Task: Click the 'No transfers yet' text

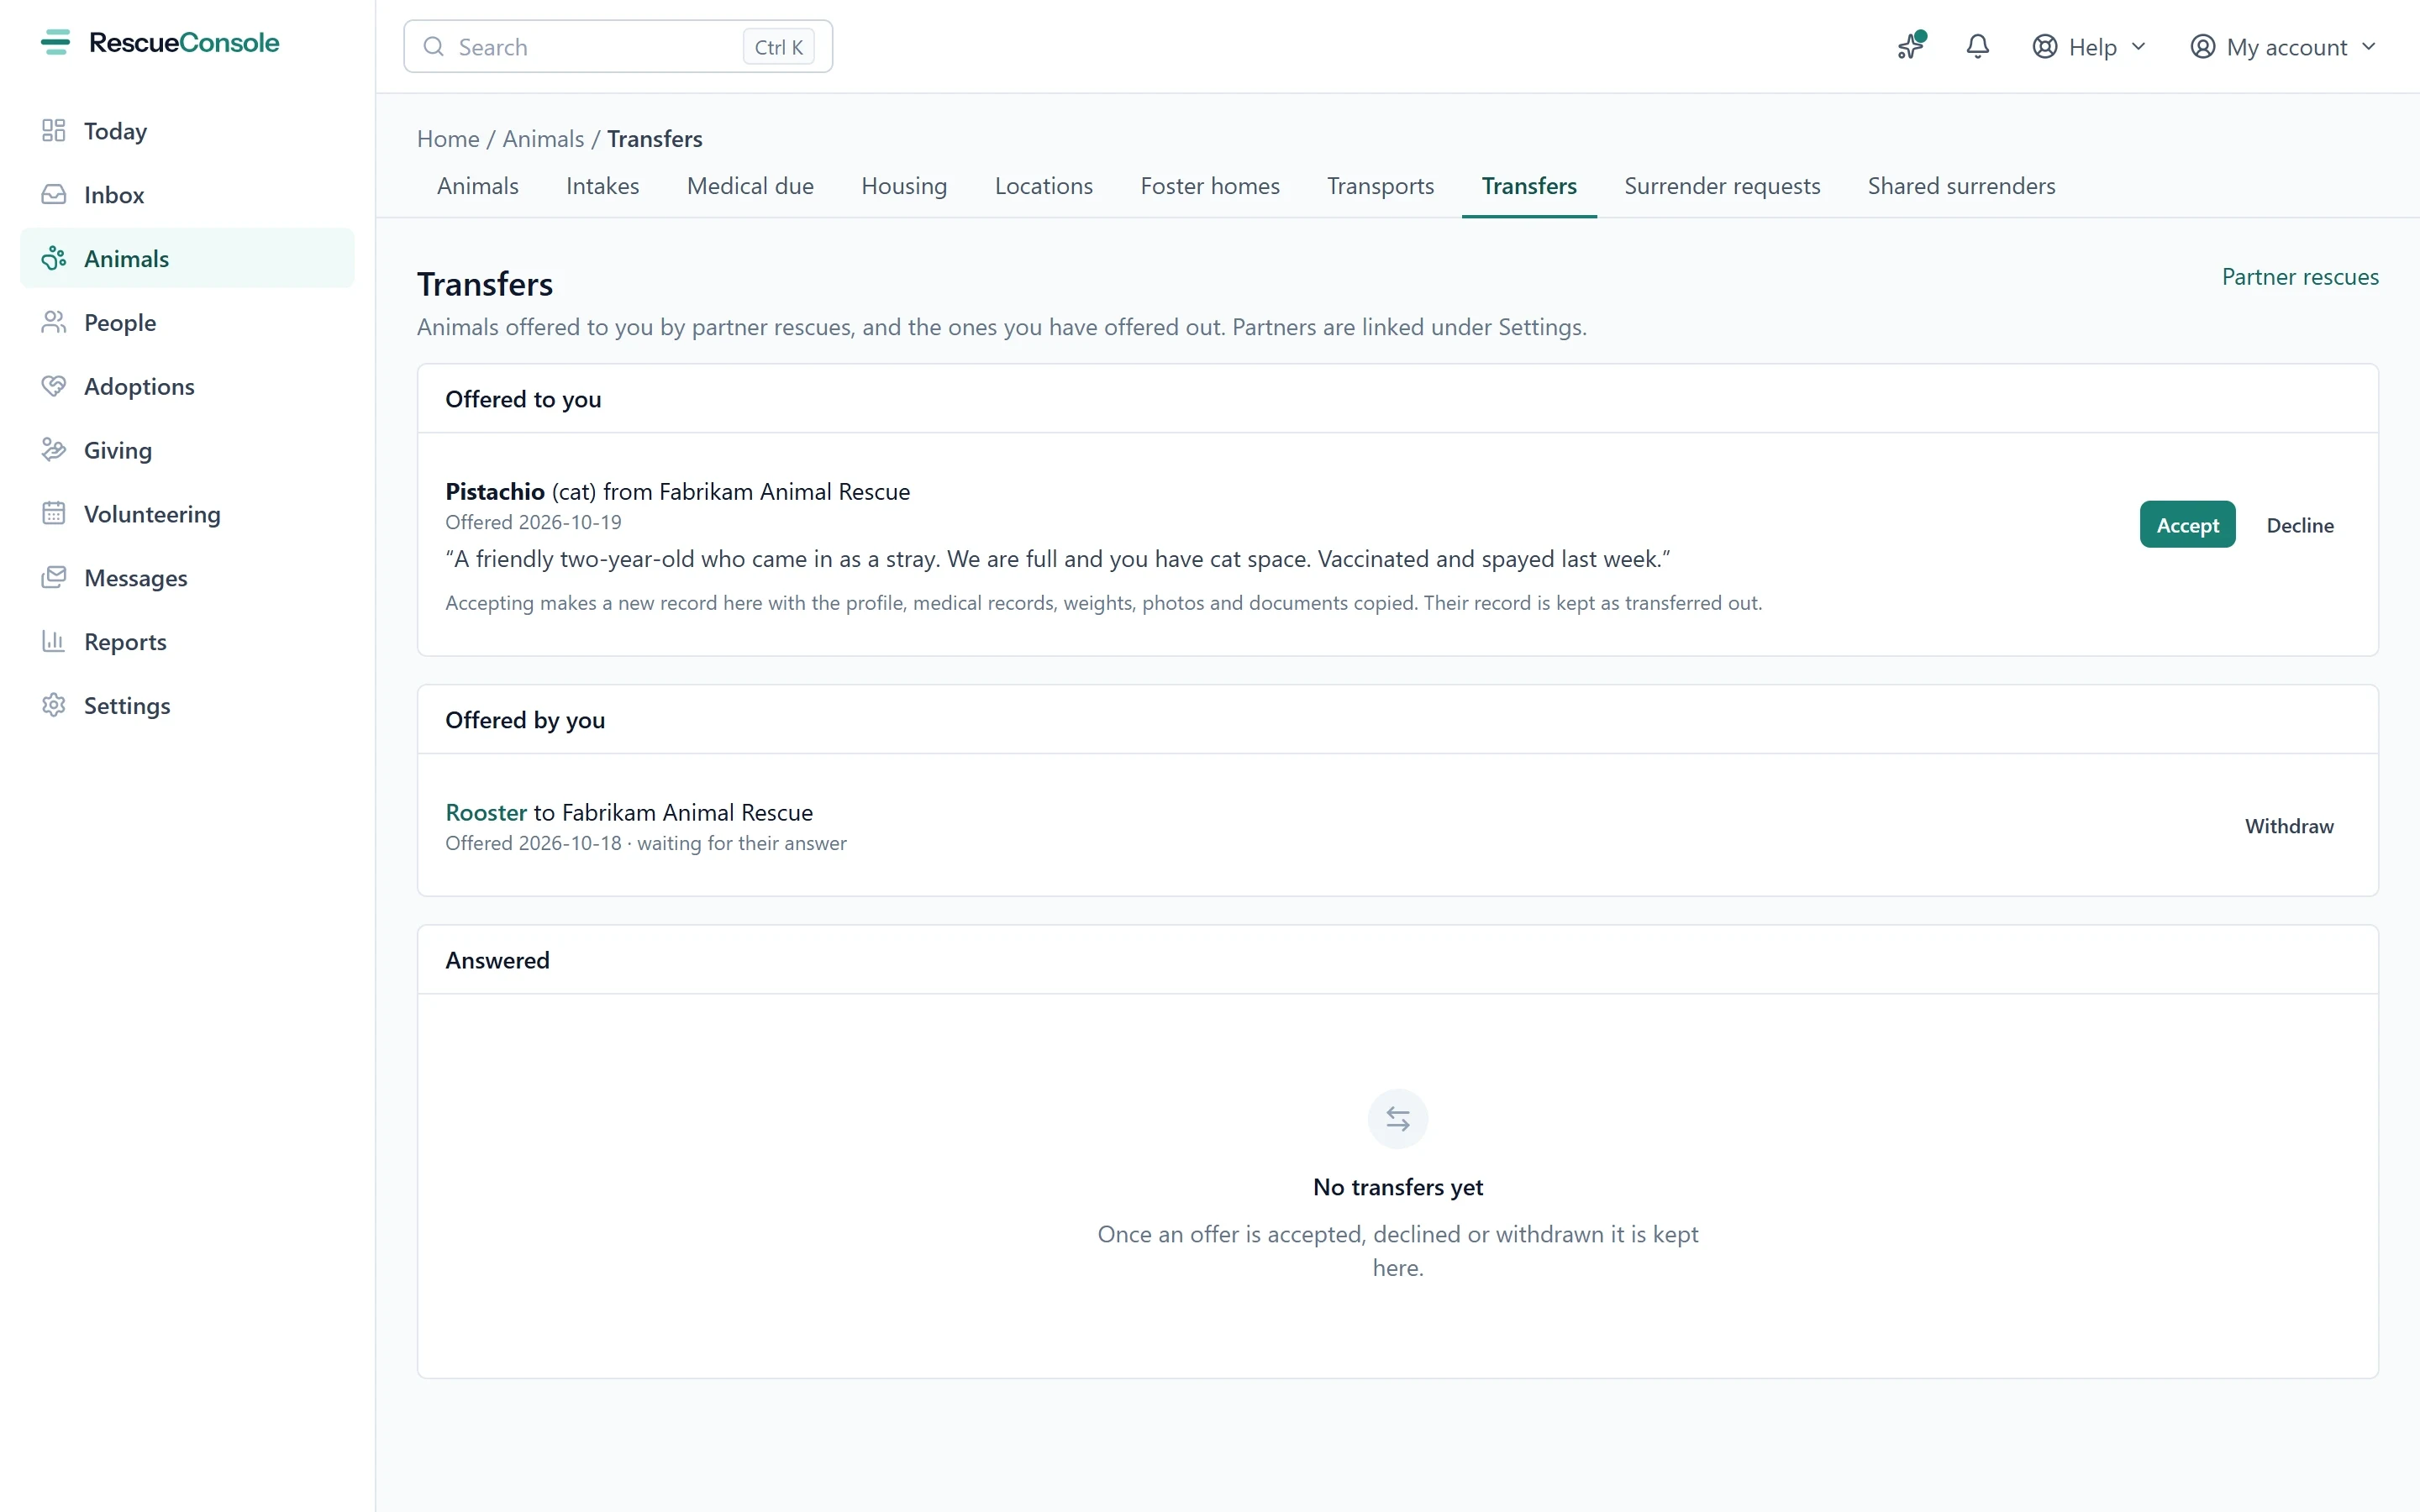Action: [x=1398, y=1187]
